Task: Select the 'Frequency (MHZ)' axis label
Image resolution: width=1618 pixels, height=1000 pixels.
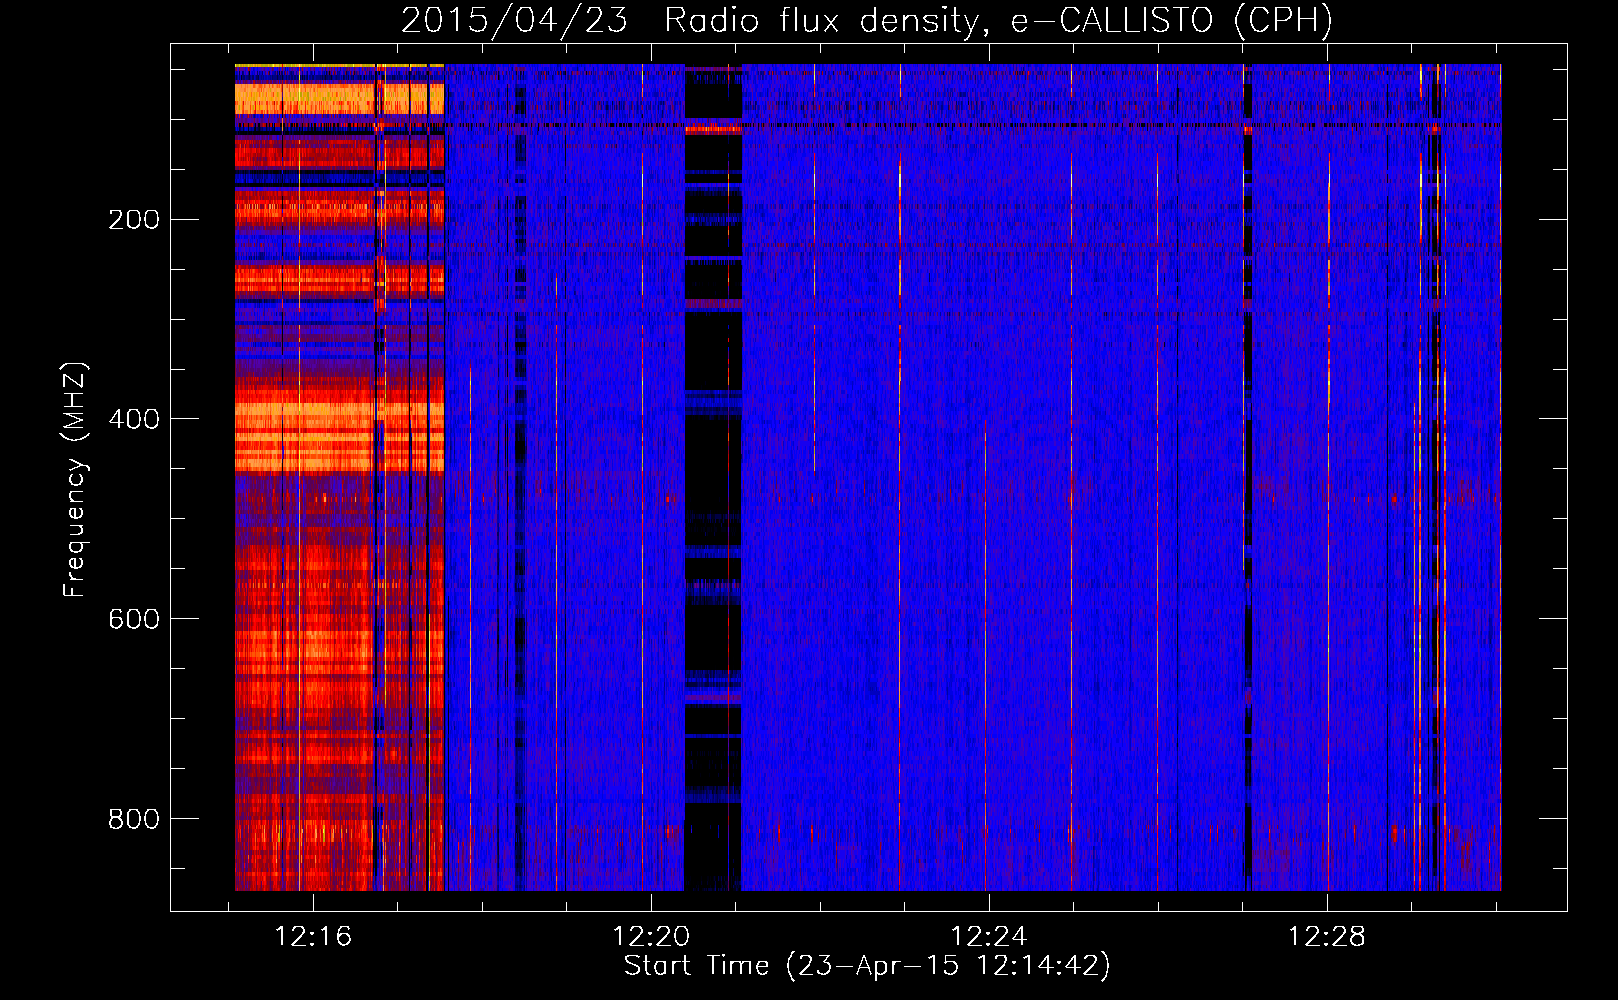Action: click(x=75, y=479)
